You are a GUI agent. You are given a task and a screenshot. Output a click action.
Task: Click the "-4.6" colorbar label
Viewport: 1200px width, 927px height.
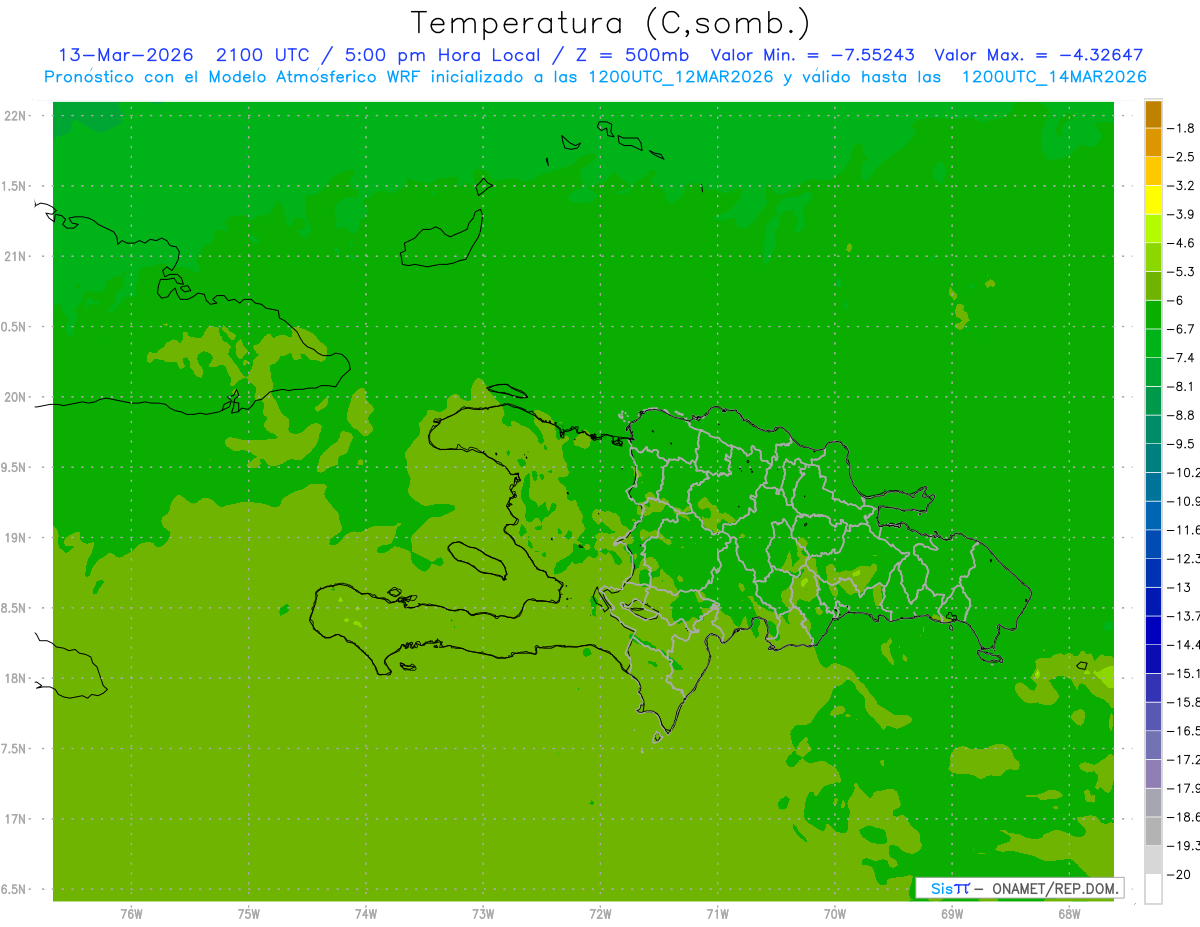(x=1182, y=243)
